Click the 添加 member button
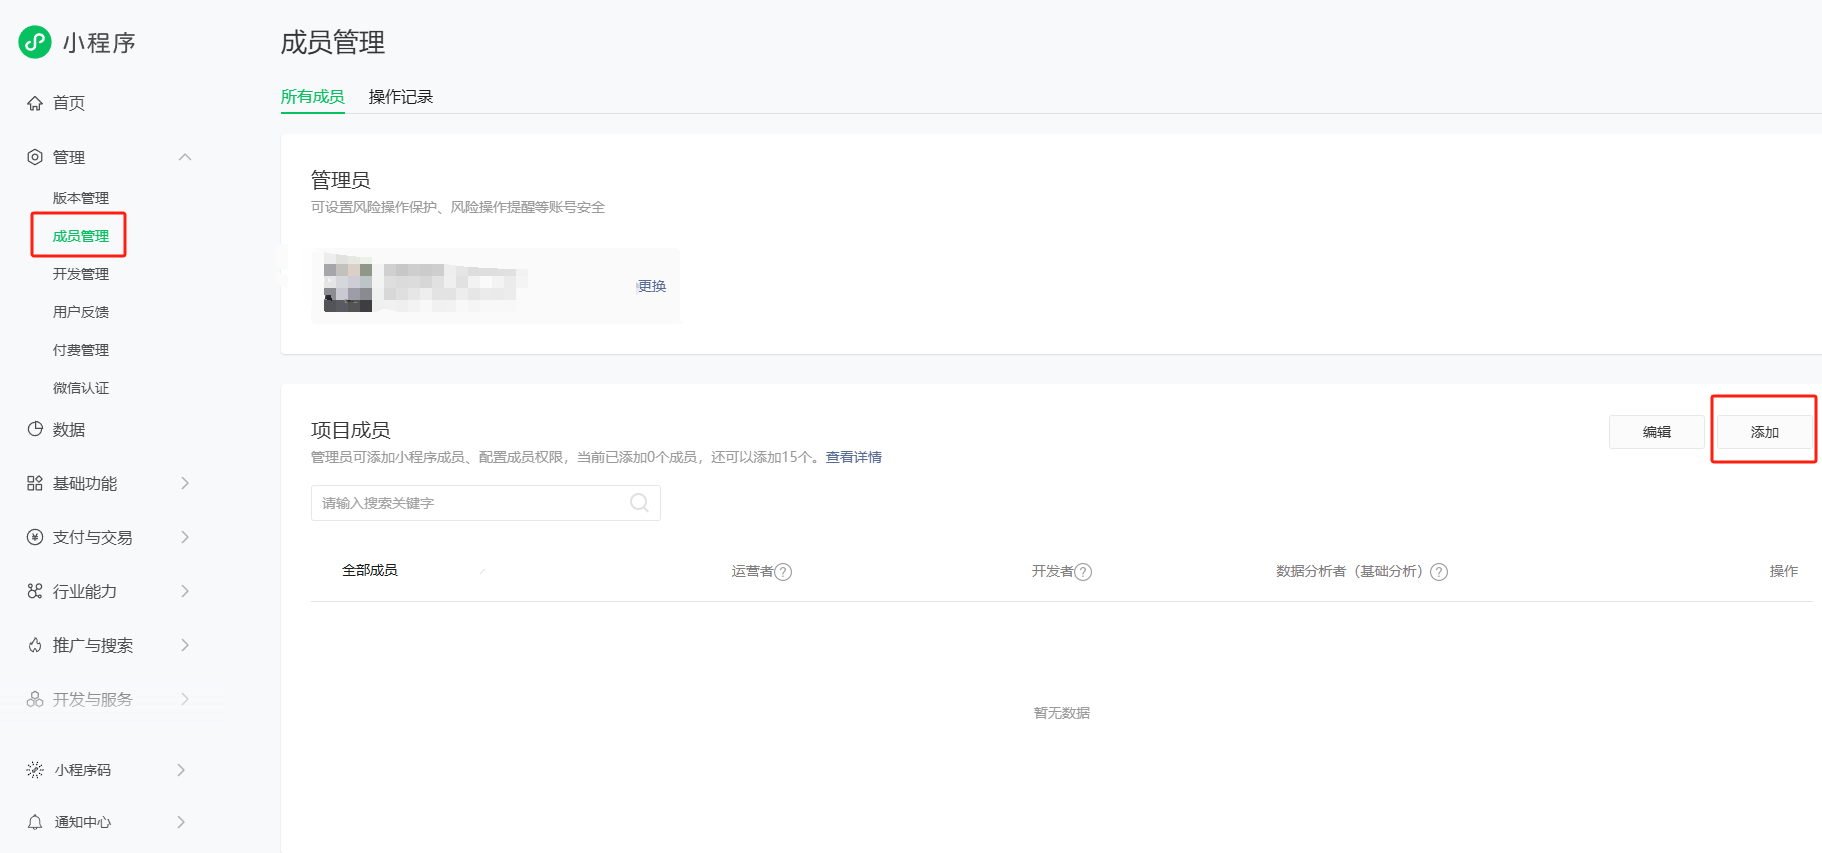 1765,432
